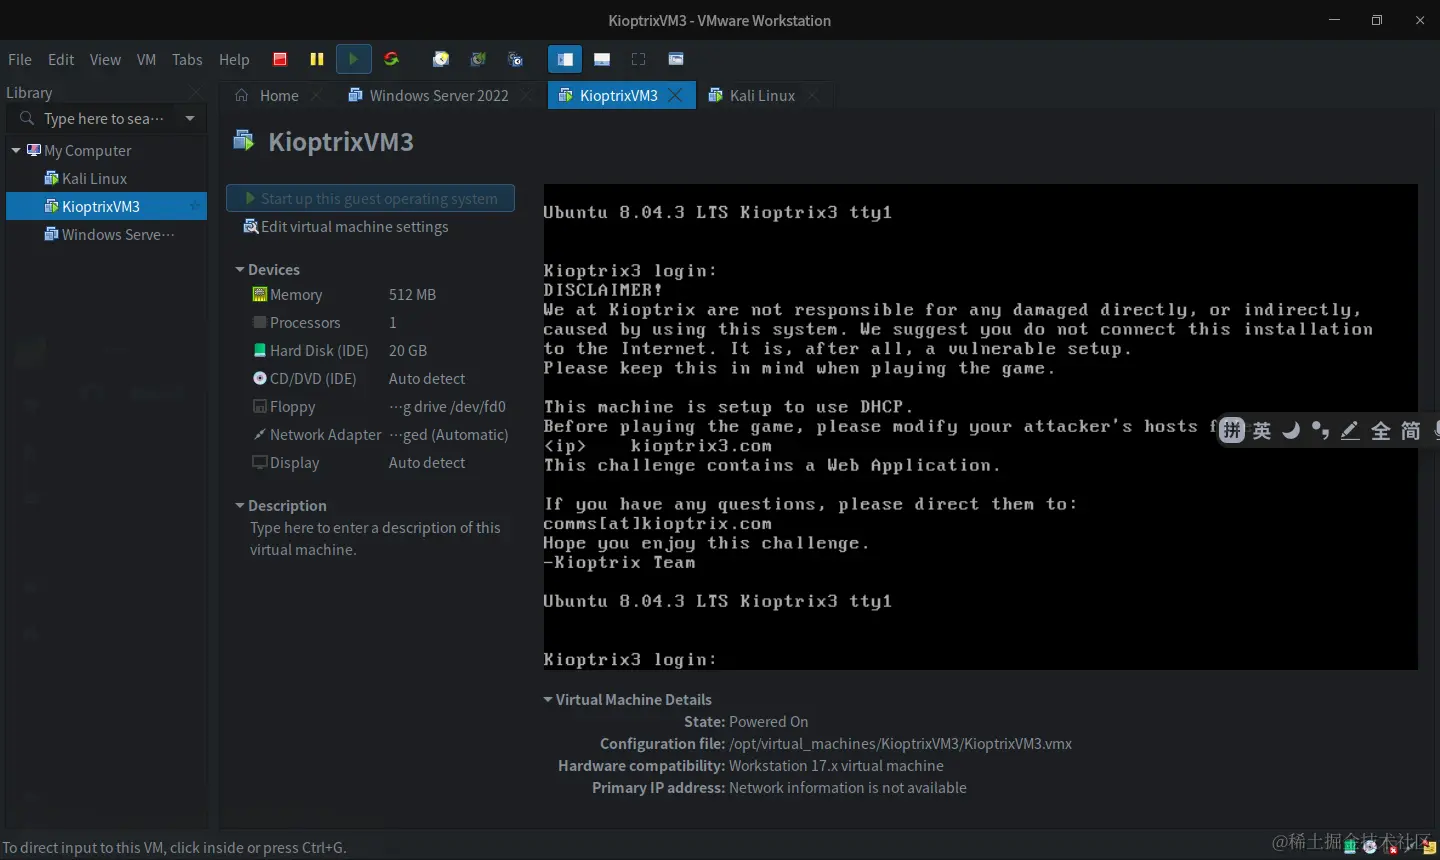Open the Tabs menu
The height and width of the screenshot is (860, 1440).
point(187,59)
